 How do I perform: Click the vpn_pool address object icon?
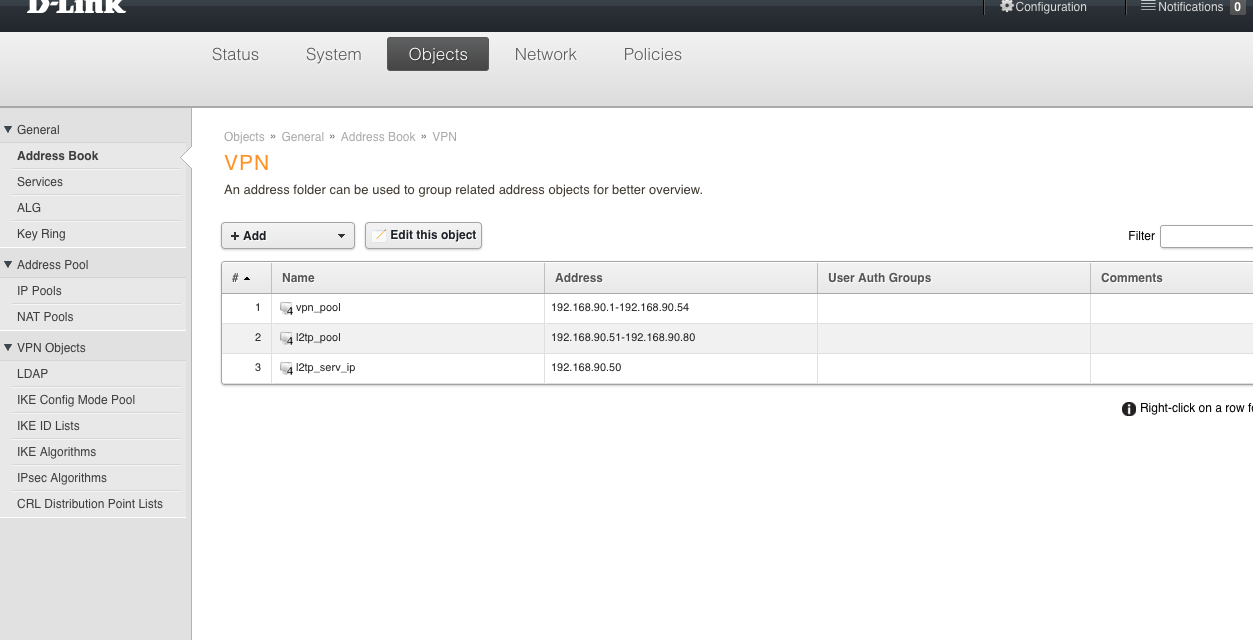(x=287, y=309)
